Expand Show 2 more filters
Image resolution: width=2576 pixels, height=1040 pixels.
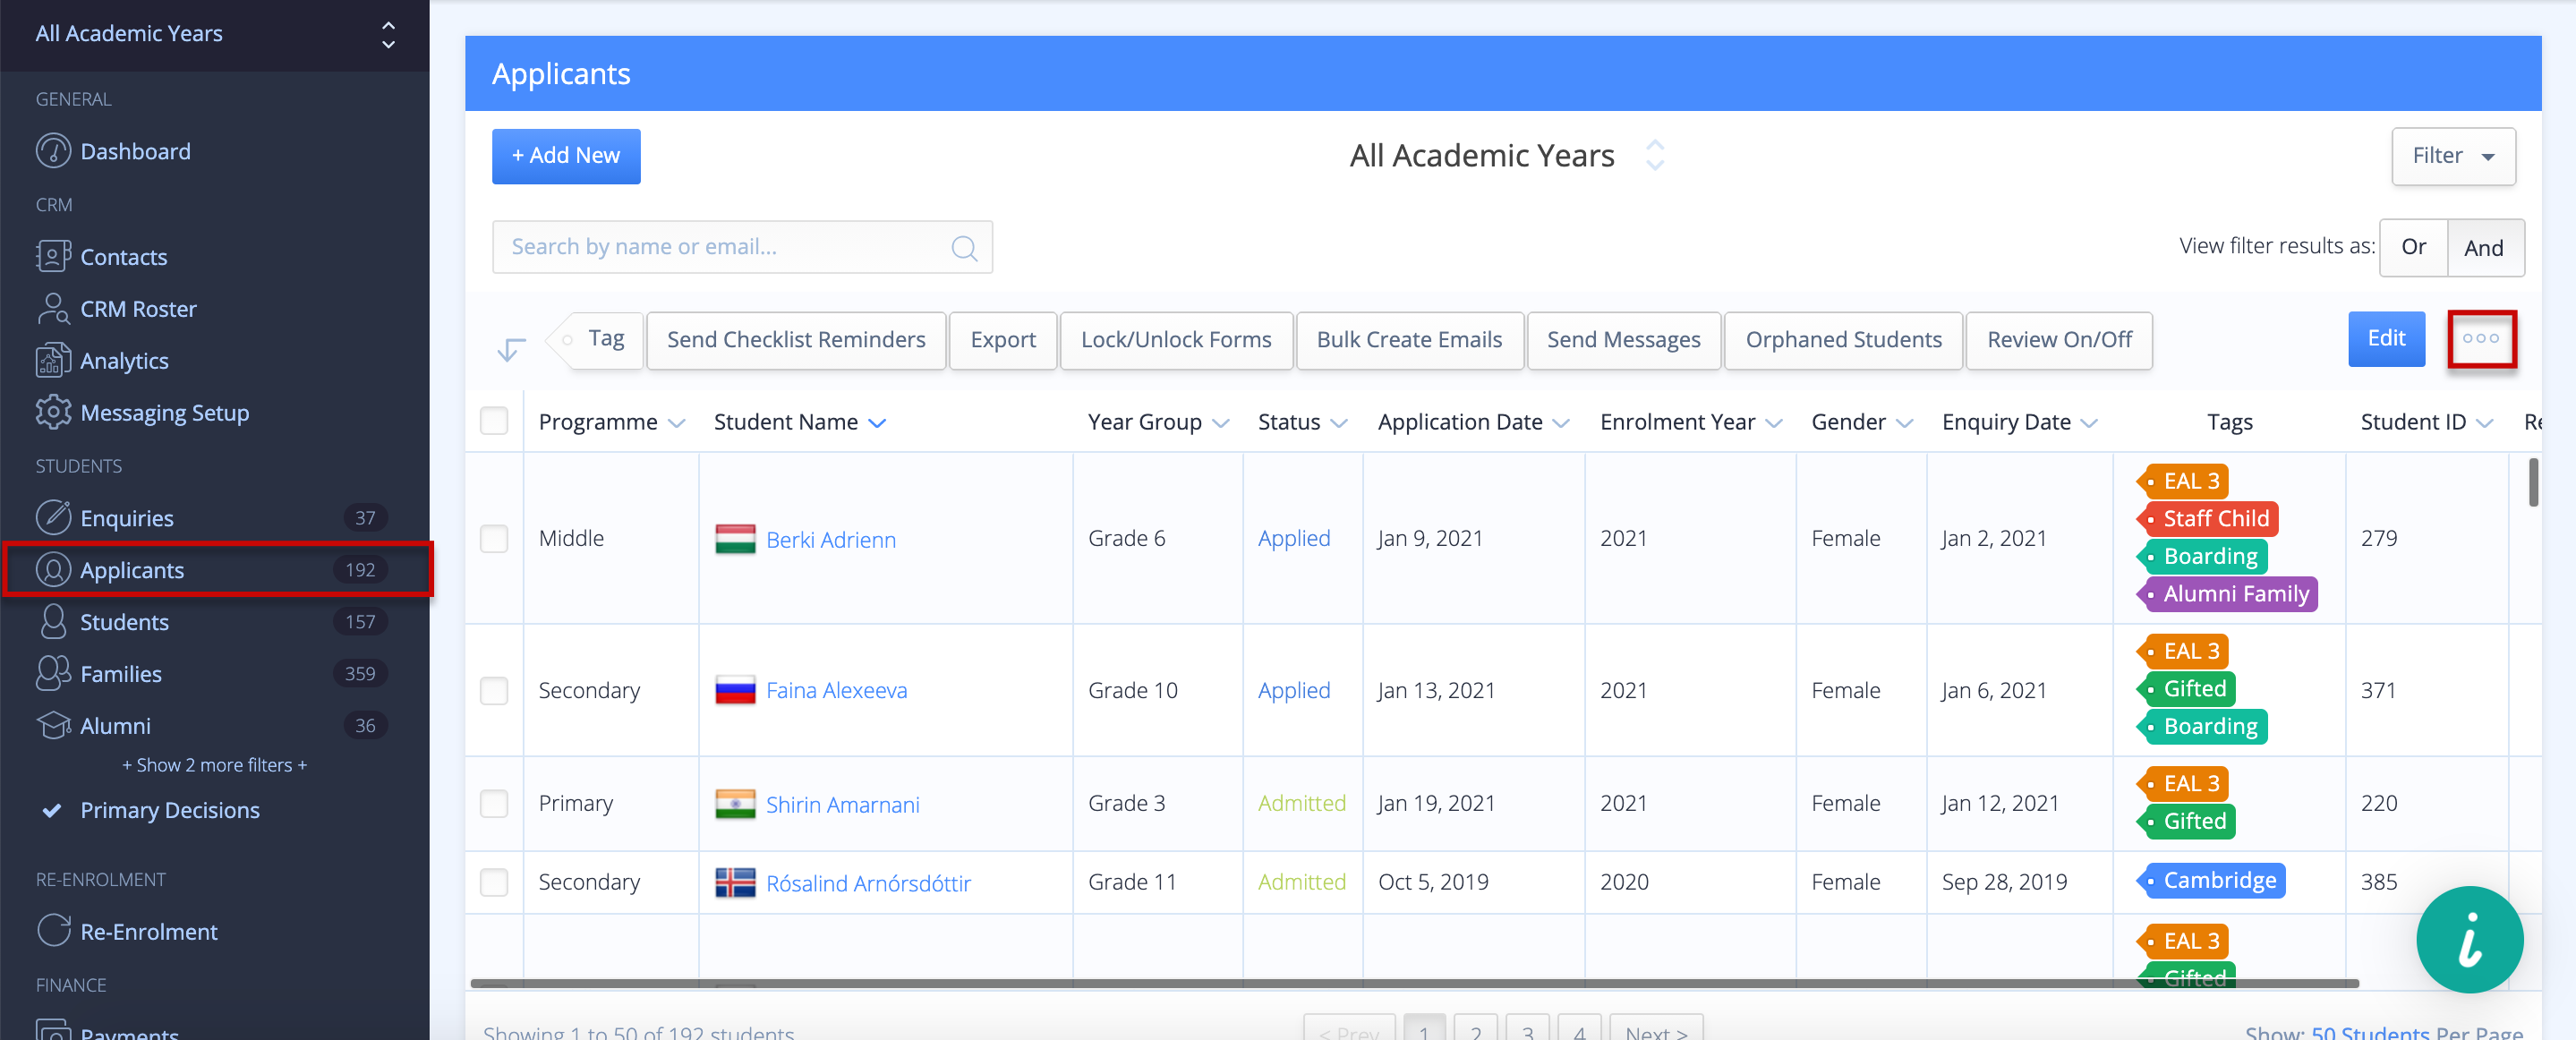tap(214, 765)
